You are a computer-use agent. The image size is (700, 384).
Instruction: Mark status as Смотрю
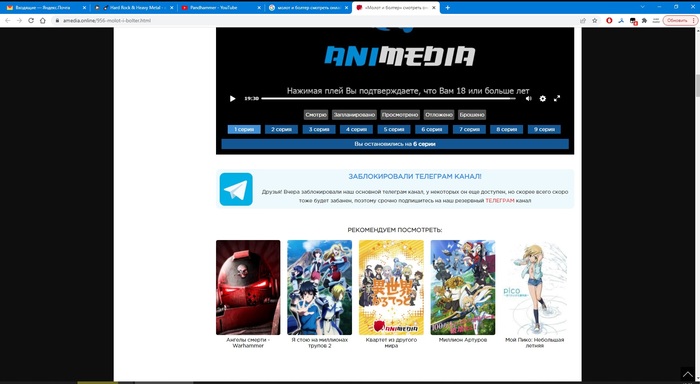pyautogui.click(x=316, y=115)
